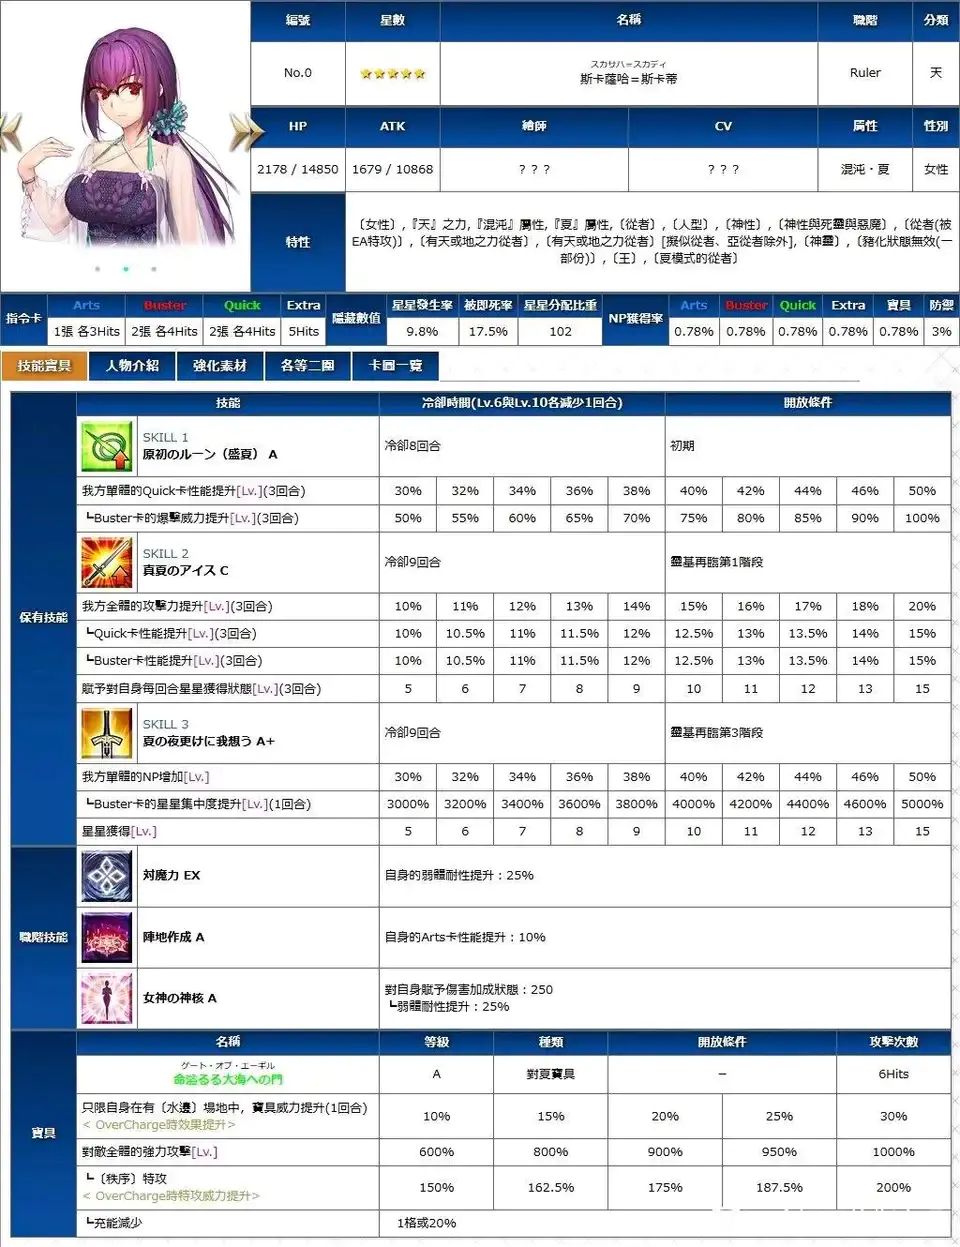The width and height of the screenshot is (960, 1247).
Task: Click the 対魔力 EX class skill icon
Action: click(x=107, y=876)
